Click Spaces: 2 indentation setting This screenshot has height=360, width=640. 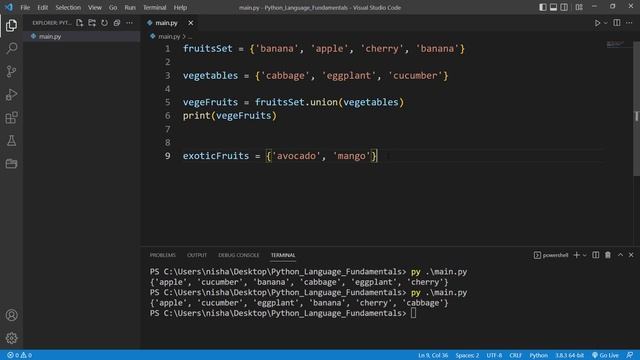467,355
